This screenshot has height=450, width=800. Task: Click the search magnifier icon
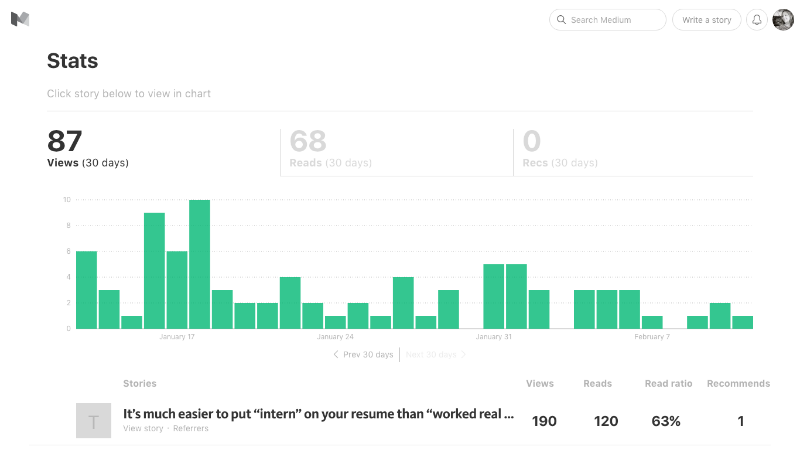(561, 20)
